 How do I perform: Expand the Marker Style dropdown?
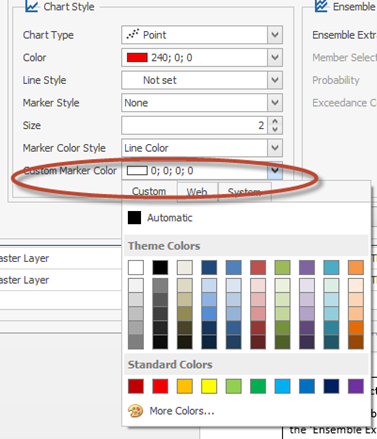click(x=275, y=103)
